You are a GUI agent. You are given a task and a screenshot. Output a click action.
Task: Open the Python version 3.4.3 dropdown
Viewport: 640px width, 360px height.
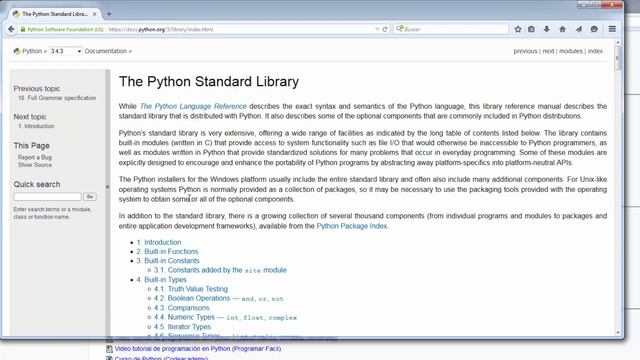(65, 51)
